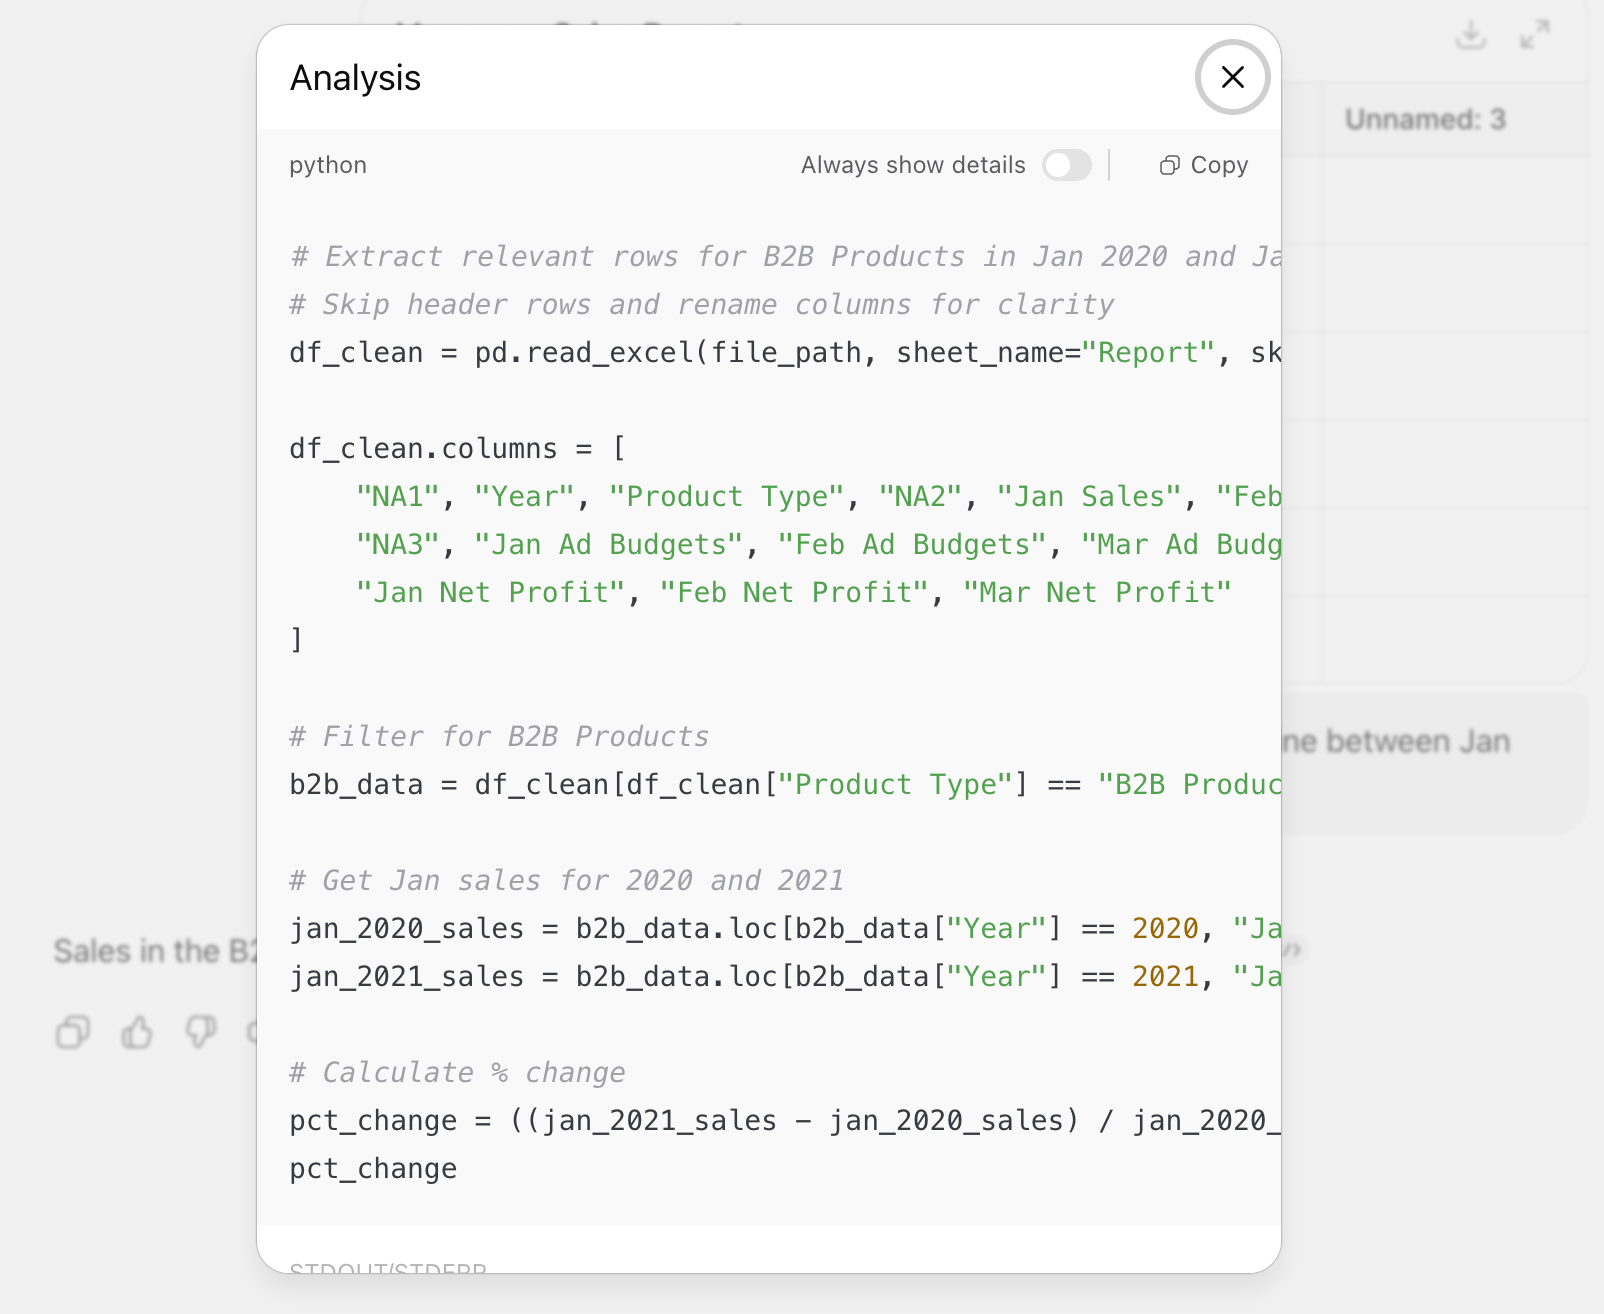This screenshot has height=1314, width=1604.
Task: Click the thumbs up icon
Action: [x=137, y=1031]
